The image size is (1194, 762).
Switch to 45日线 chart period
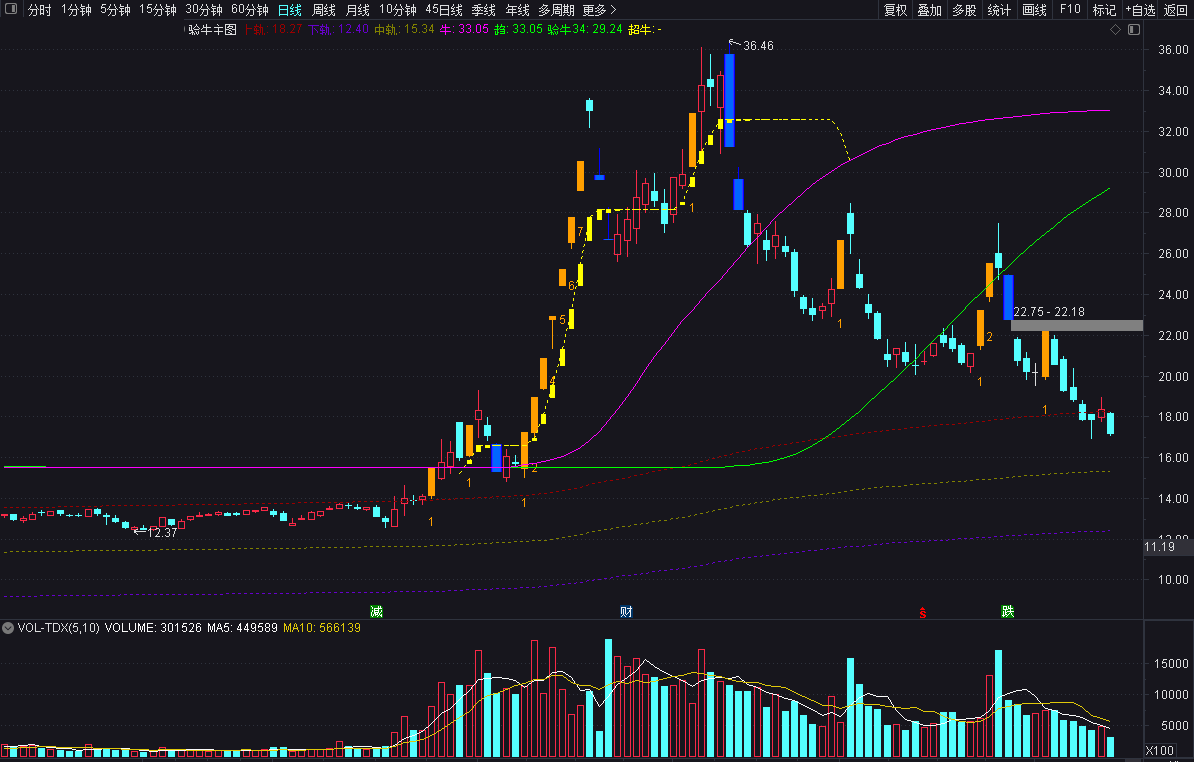pos(444,10)
